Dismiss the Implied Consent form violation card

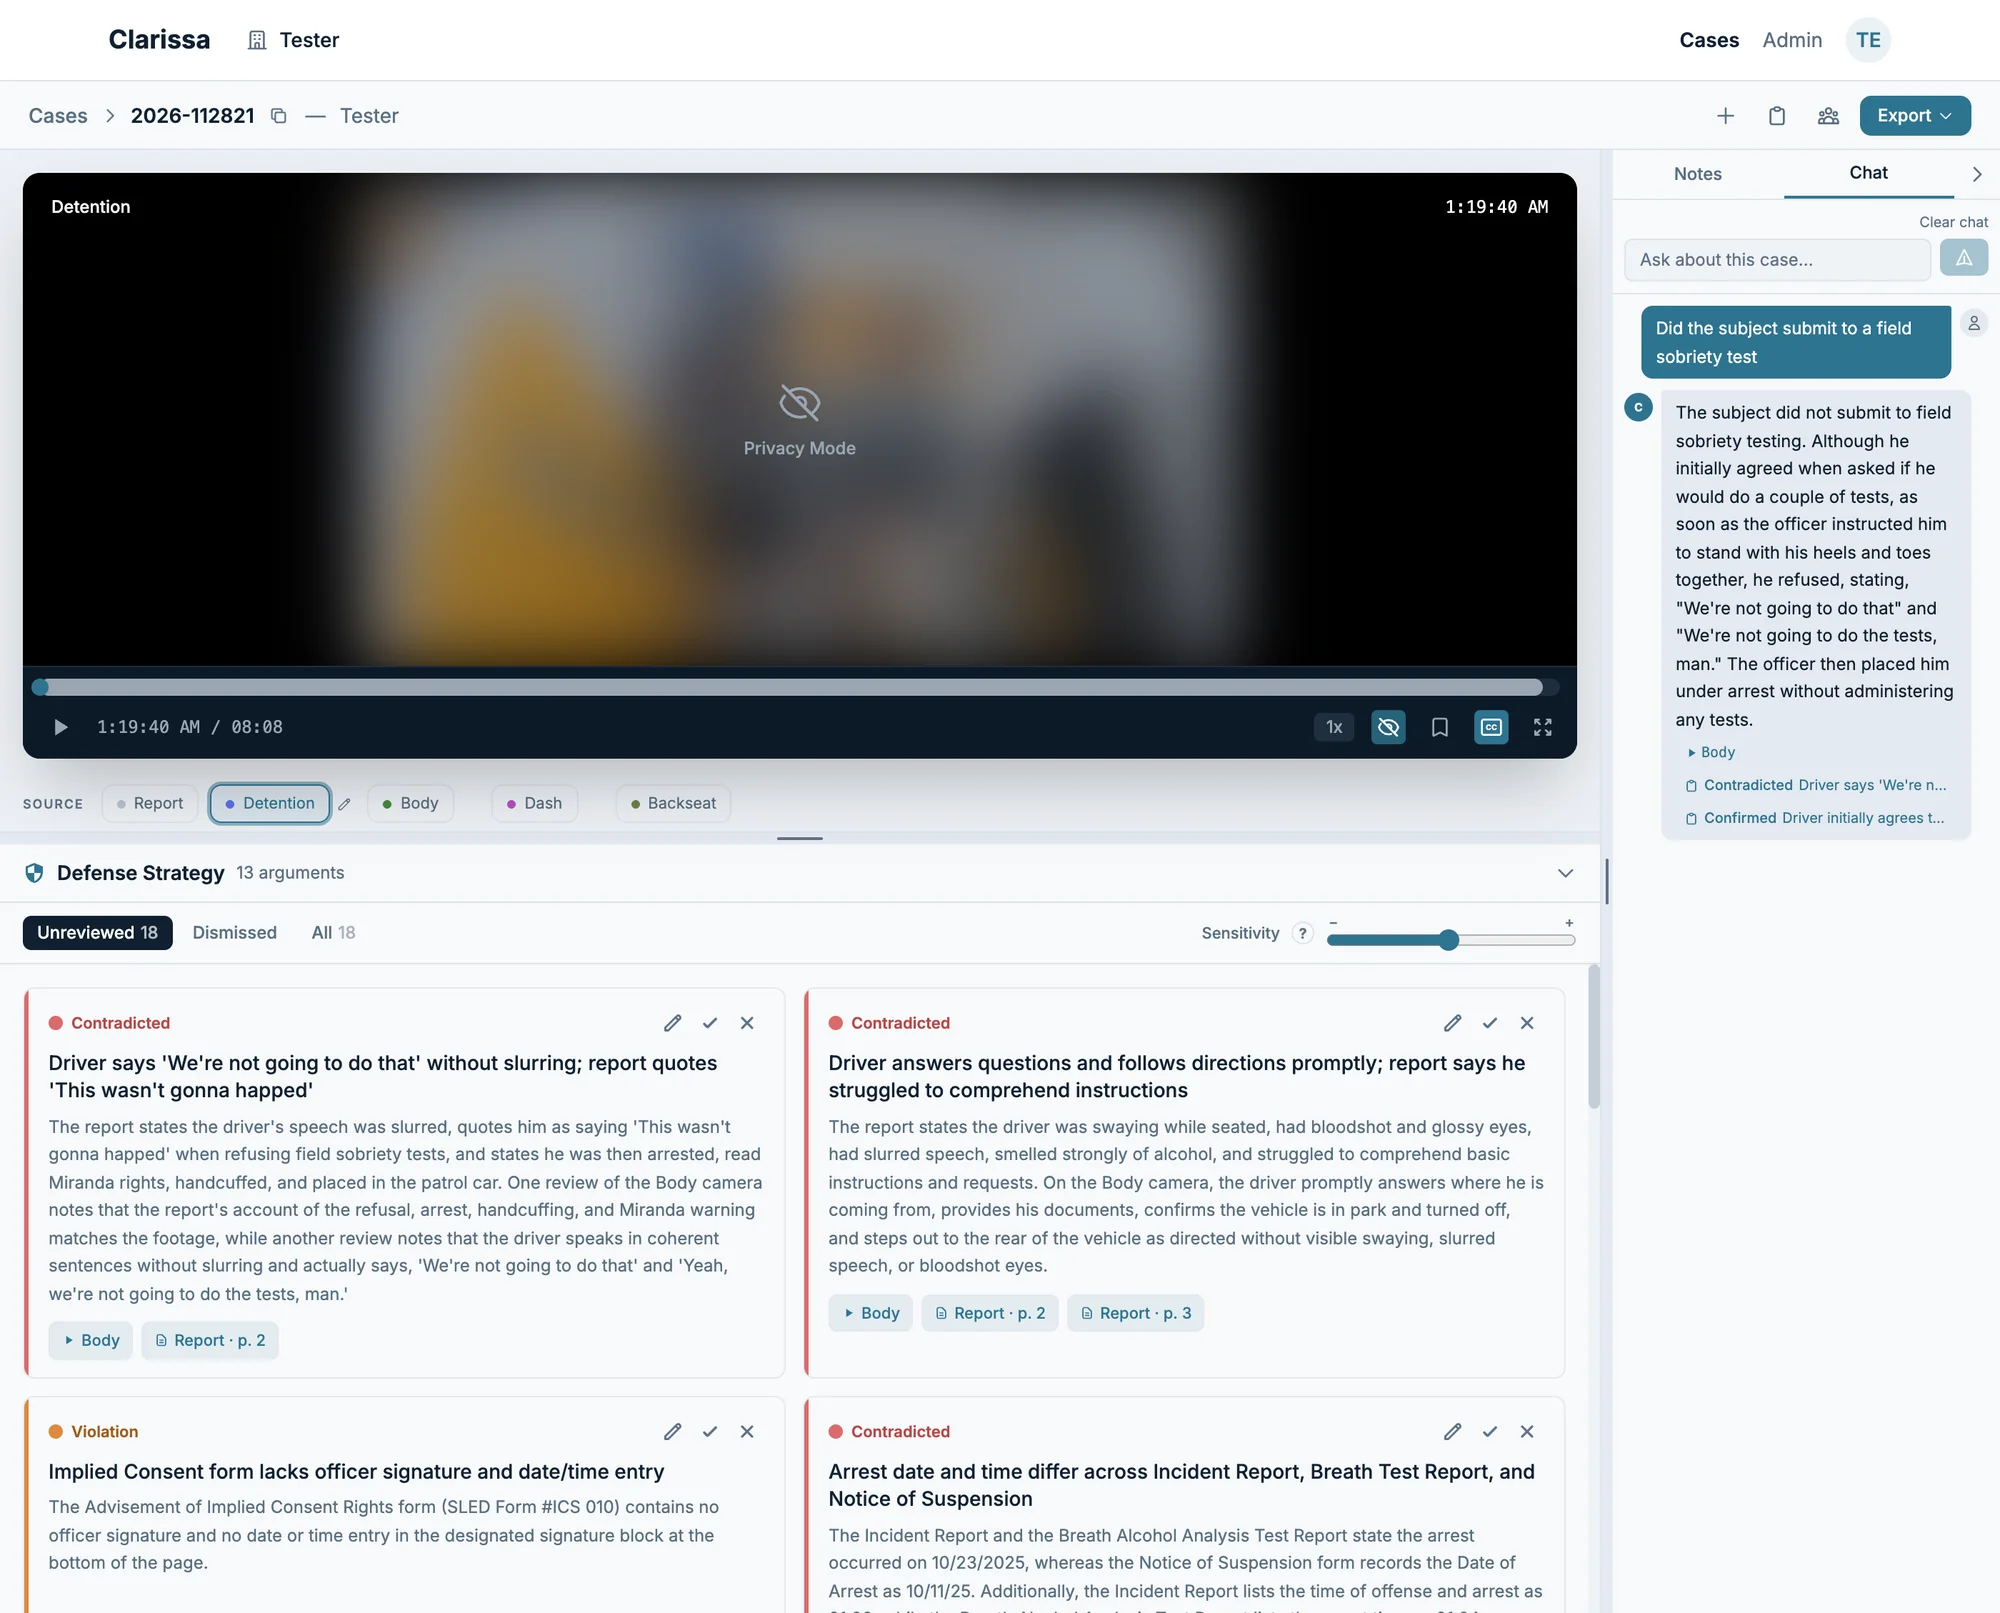click(x=747, y=1432)
